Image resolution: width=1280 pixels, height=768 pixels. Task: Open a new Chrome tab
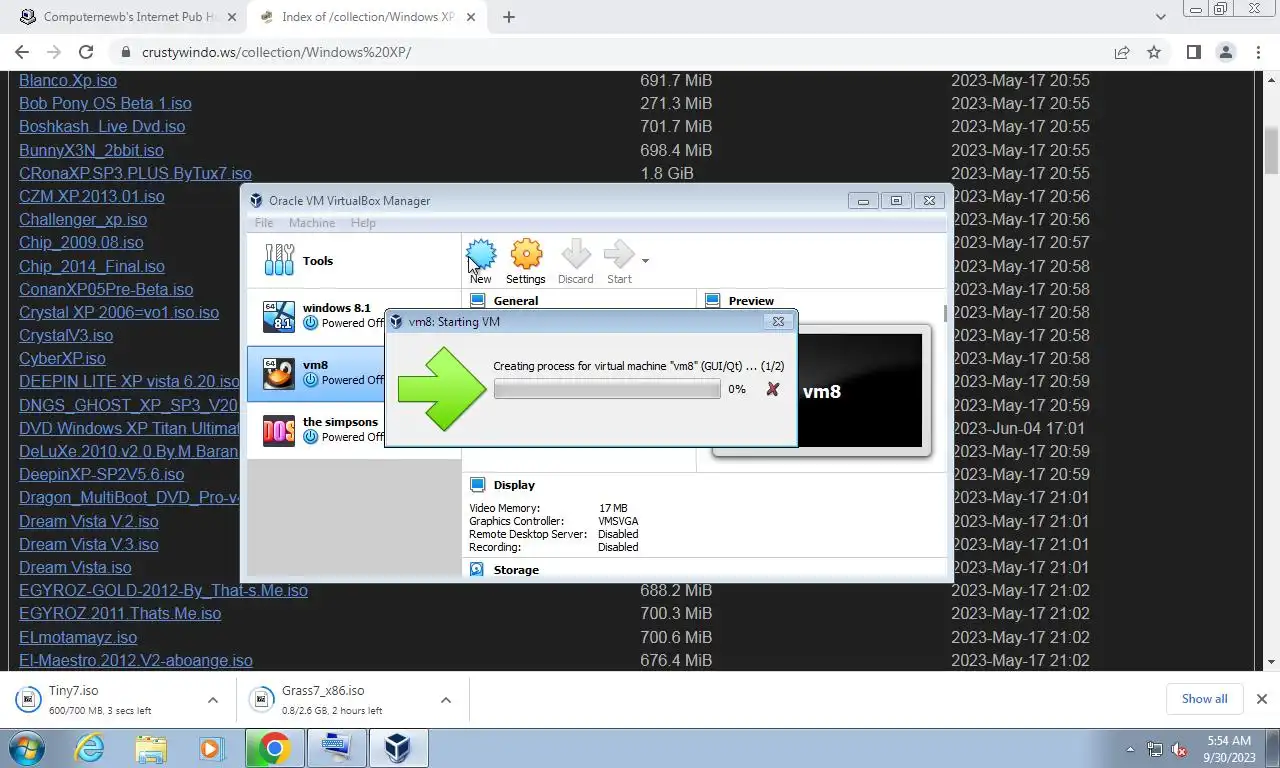(509, 17)
